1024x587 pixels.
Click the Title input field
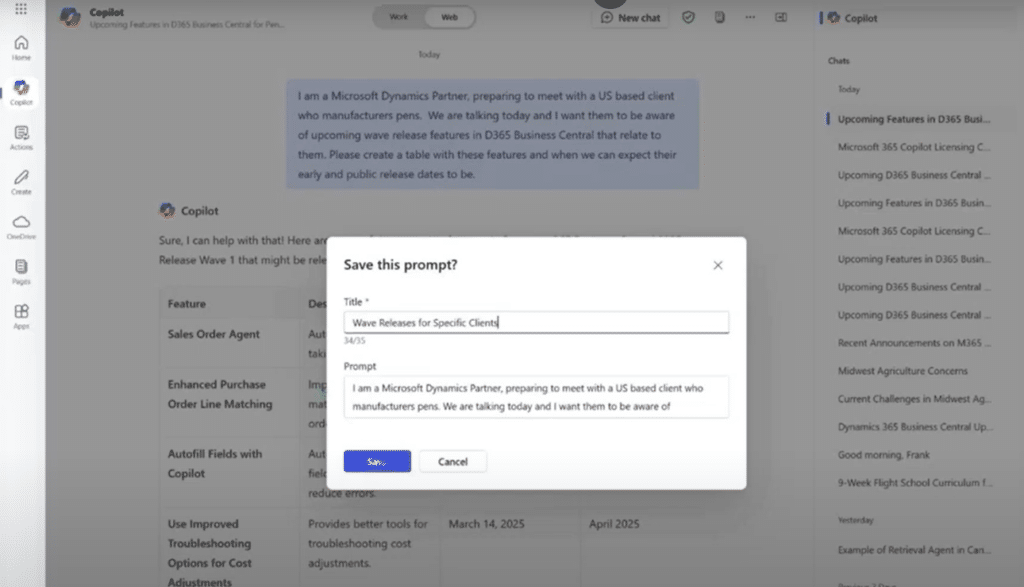click(x=536, y=322)
